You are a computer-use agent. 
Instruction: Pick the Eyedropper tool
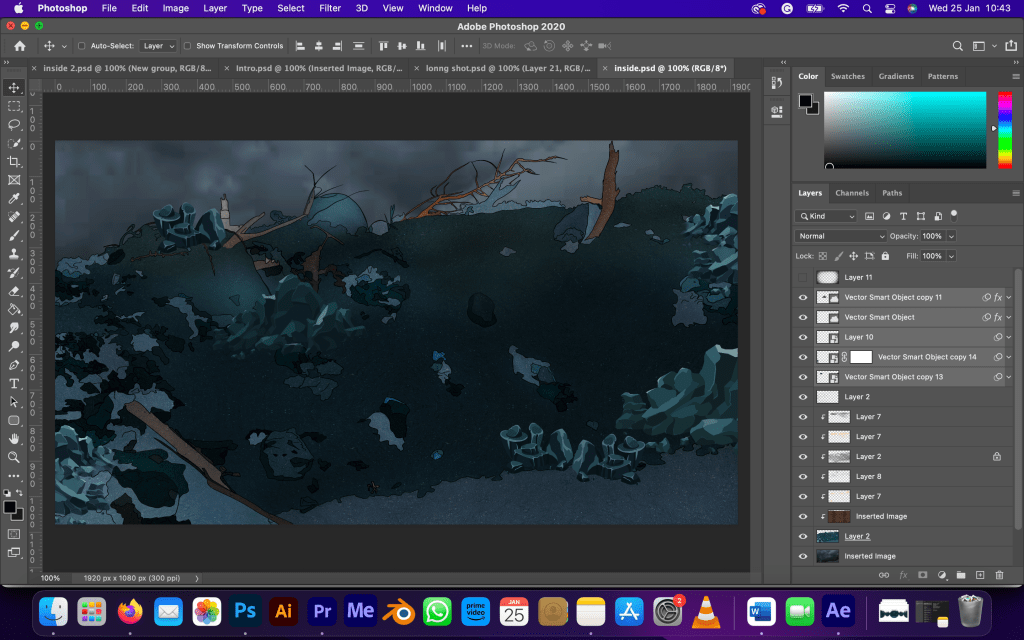click(14, 199)
